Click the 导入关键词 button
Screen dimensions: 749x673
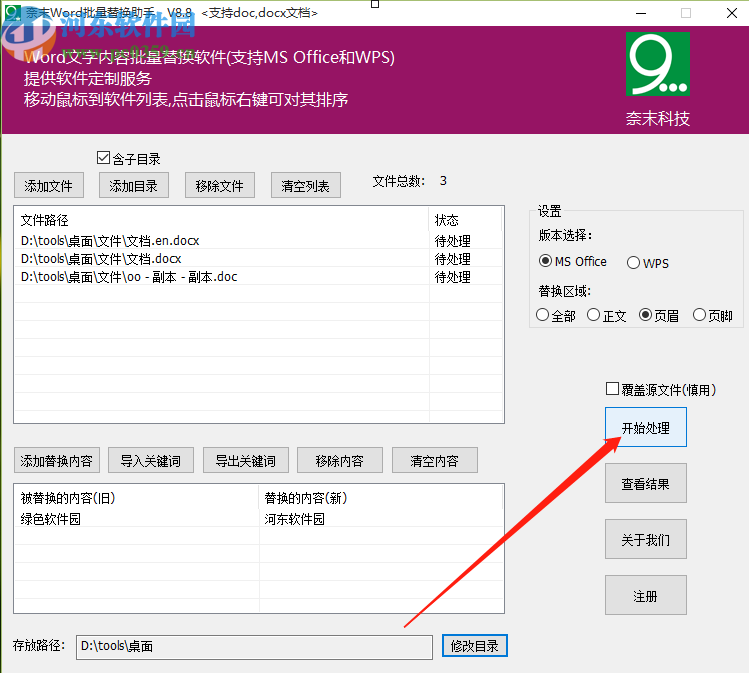click(151, 460)
